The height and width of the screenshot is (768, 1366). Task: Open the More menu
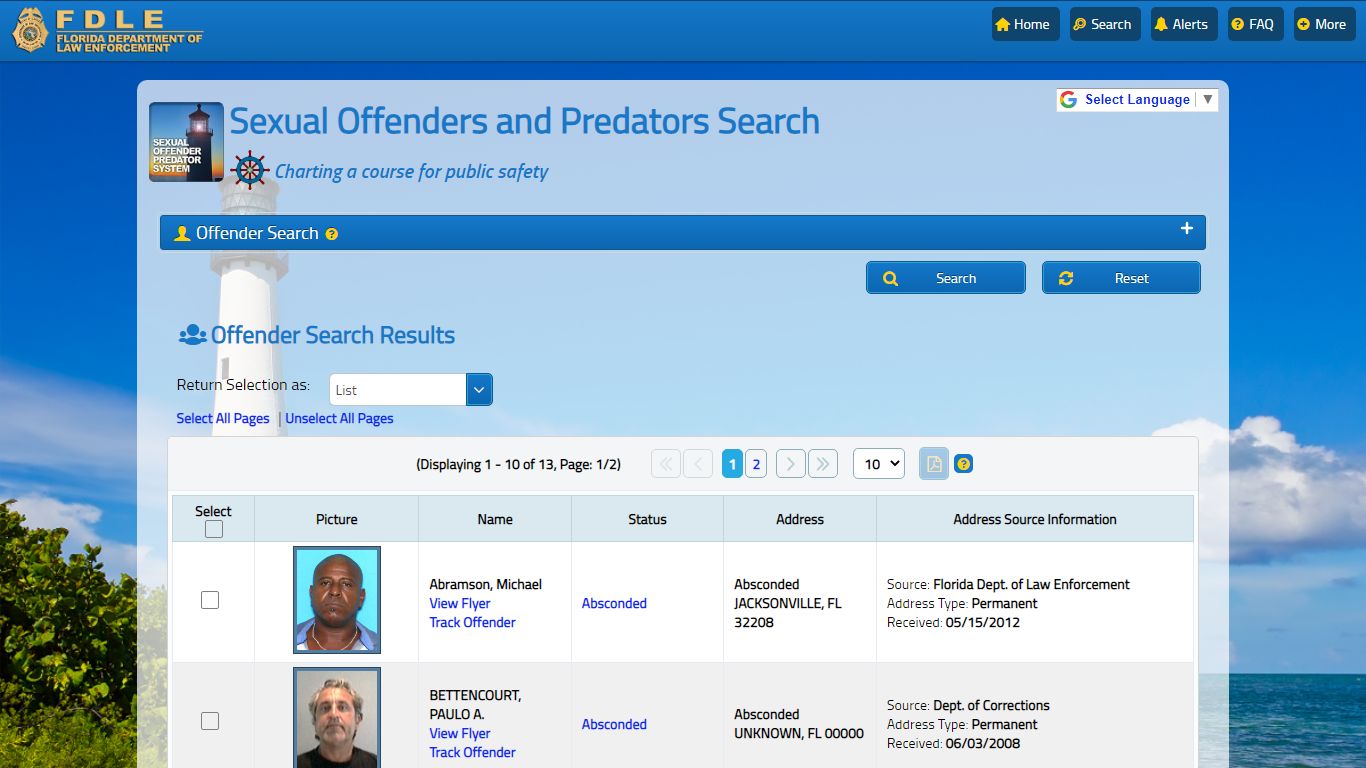pos(1324,25)
